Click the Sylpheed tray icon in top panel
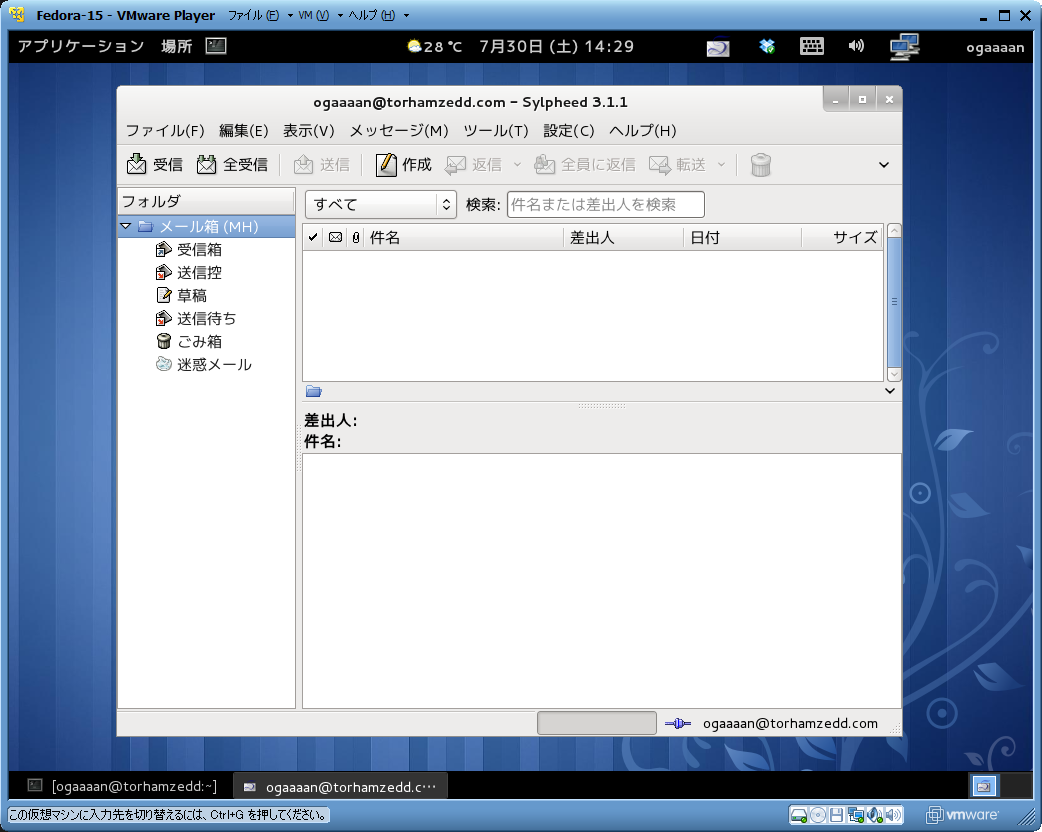Image resolution: width=1042 pixels, height=832 pixels. [718, 48]
